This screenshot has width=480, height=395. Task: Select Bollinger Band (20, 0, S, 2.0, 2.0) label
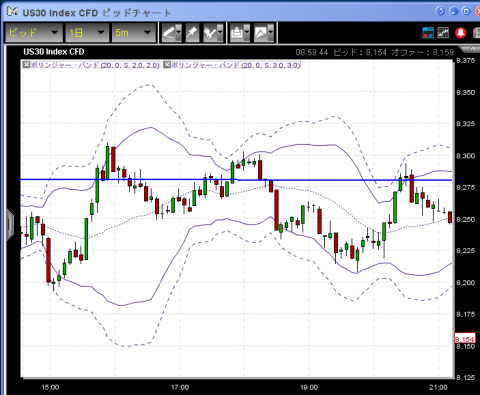95,65
